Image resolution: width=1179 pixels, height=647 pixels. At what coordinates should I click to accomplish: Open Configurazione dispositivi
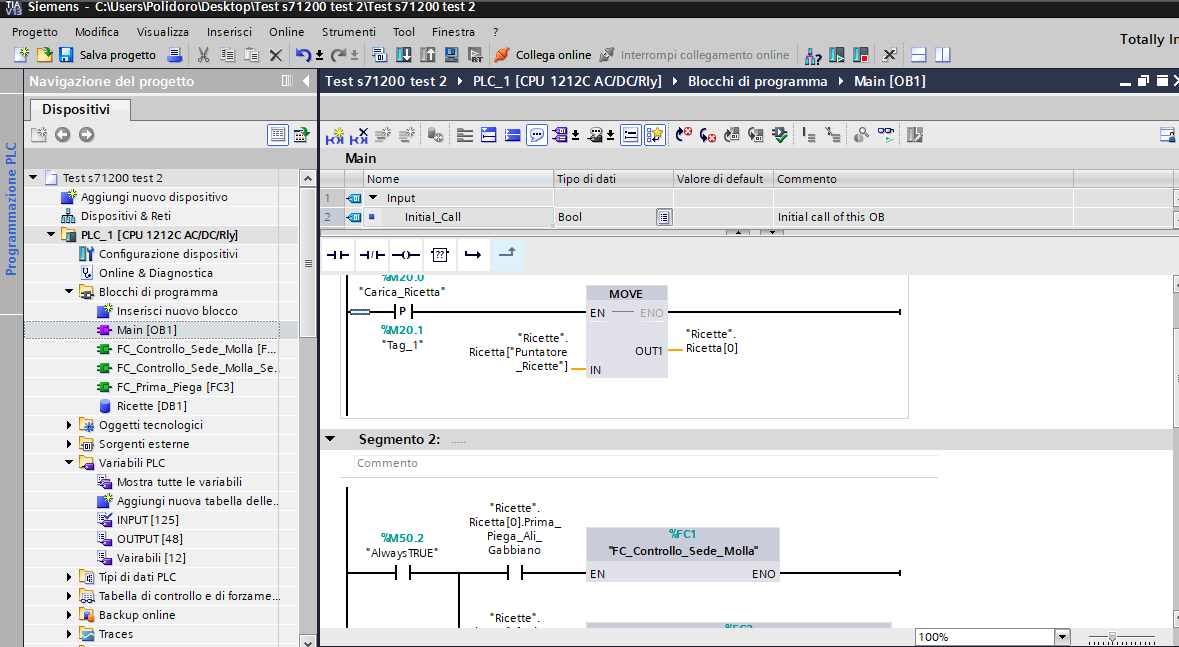pos(168,254)
